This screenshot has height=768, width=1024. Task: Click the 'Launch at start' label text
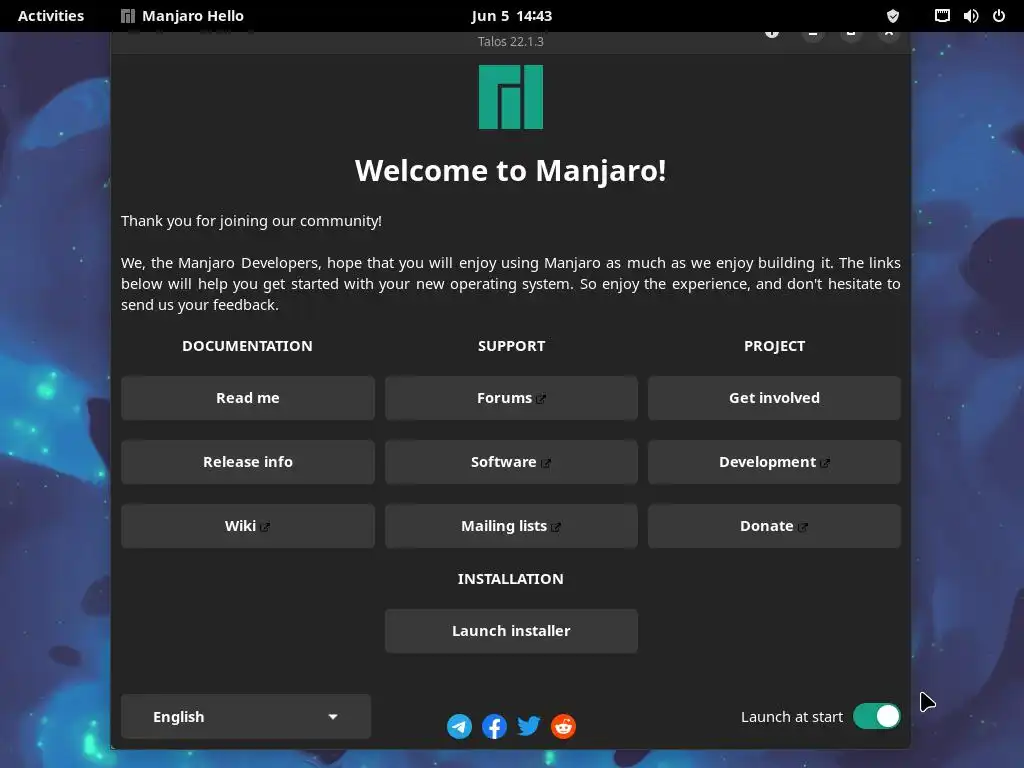click(792, 716)
